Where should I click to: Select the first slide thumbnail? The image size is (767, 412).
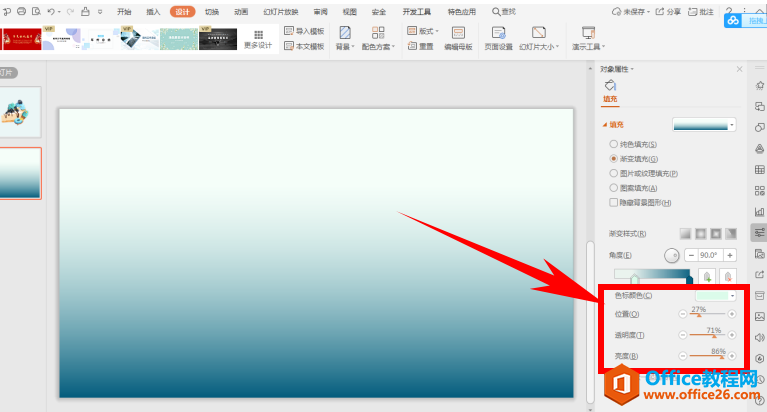click(x=21, y=111)
